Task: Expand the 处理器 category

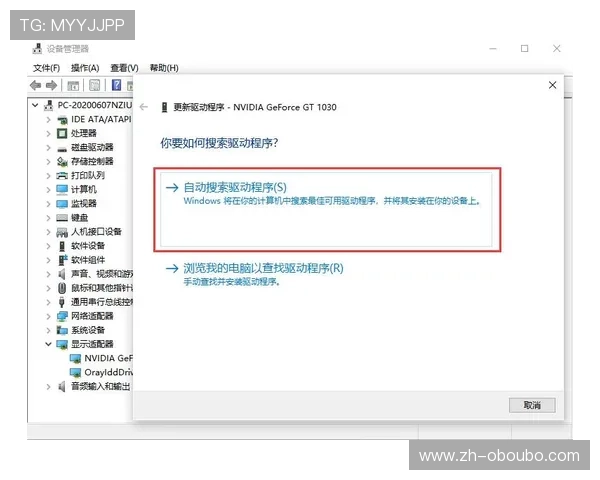Action: point(48,133)
